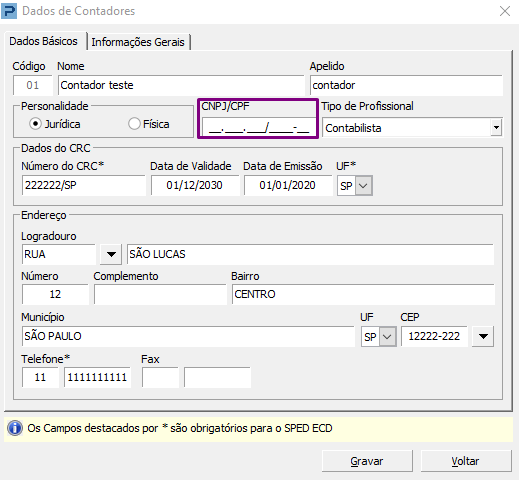Select the Jurídica radio button
The image size is (519, 480).
[x=35, y=124]
